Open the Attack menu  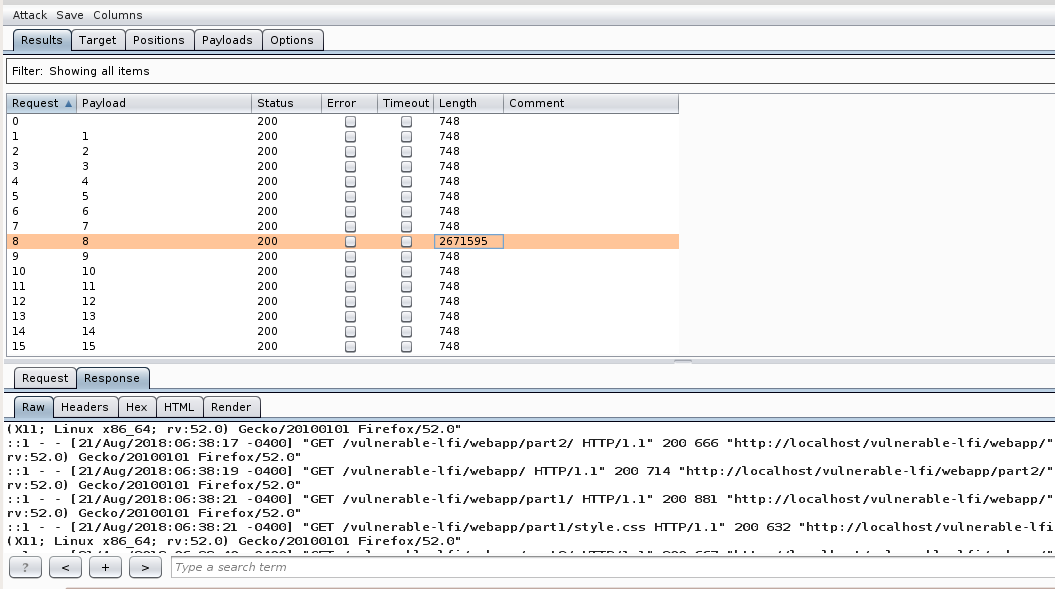(25, 15)
